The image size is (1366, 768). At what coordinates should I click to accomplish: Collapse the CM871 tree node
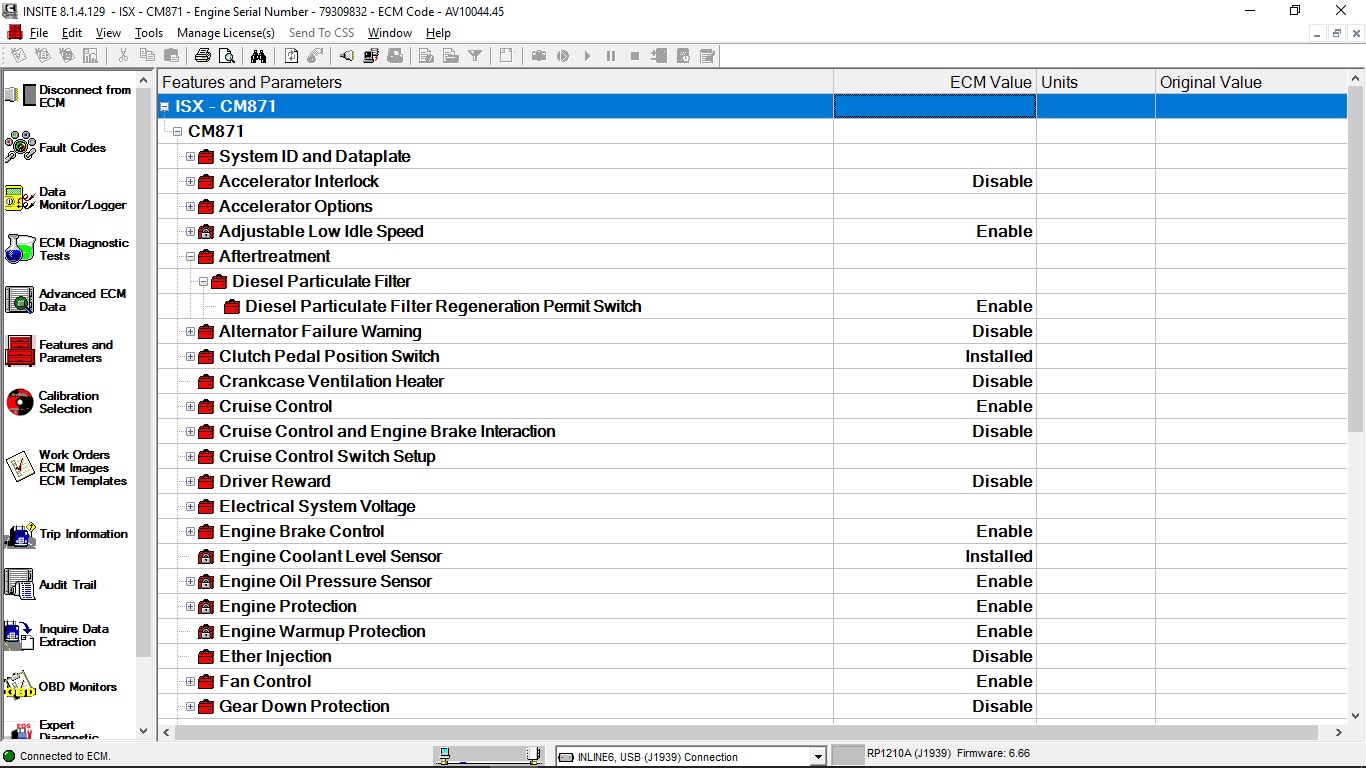(177, 132)
